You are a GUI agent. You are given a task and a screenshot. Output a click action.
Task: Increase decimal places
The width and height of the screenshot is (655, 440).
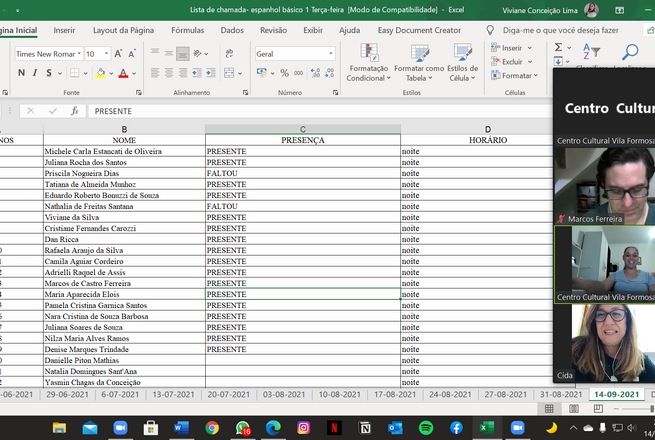[x=315, y=73]
